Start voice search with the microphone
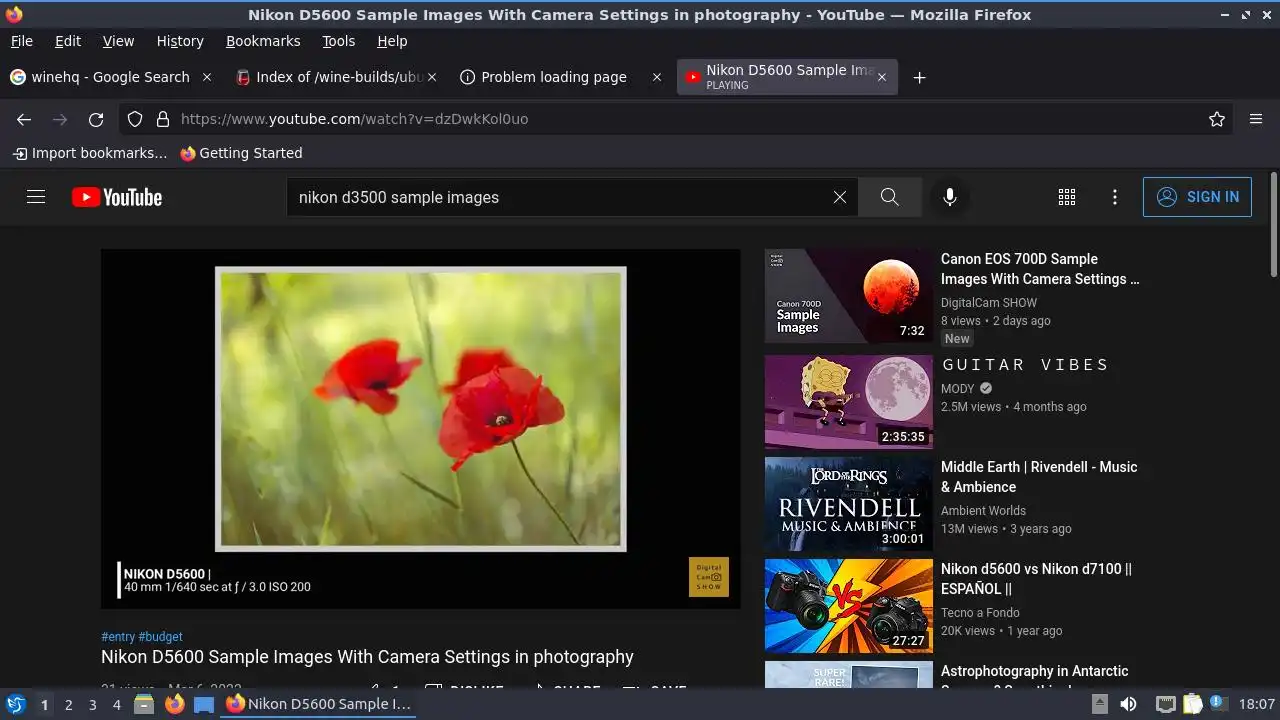This screenshot has height=720, width=1280. coord(950,197)
